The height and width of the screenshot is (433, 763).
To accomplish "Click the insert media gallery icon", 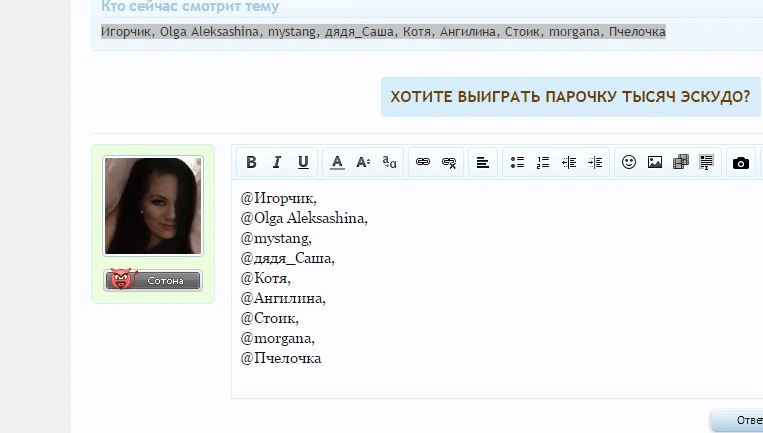I will (x=681, y=162).
